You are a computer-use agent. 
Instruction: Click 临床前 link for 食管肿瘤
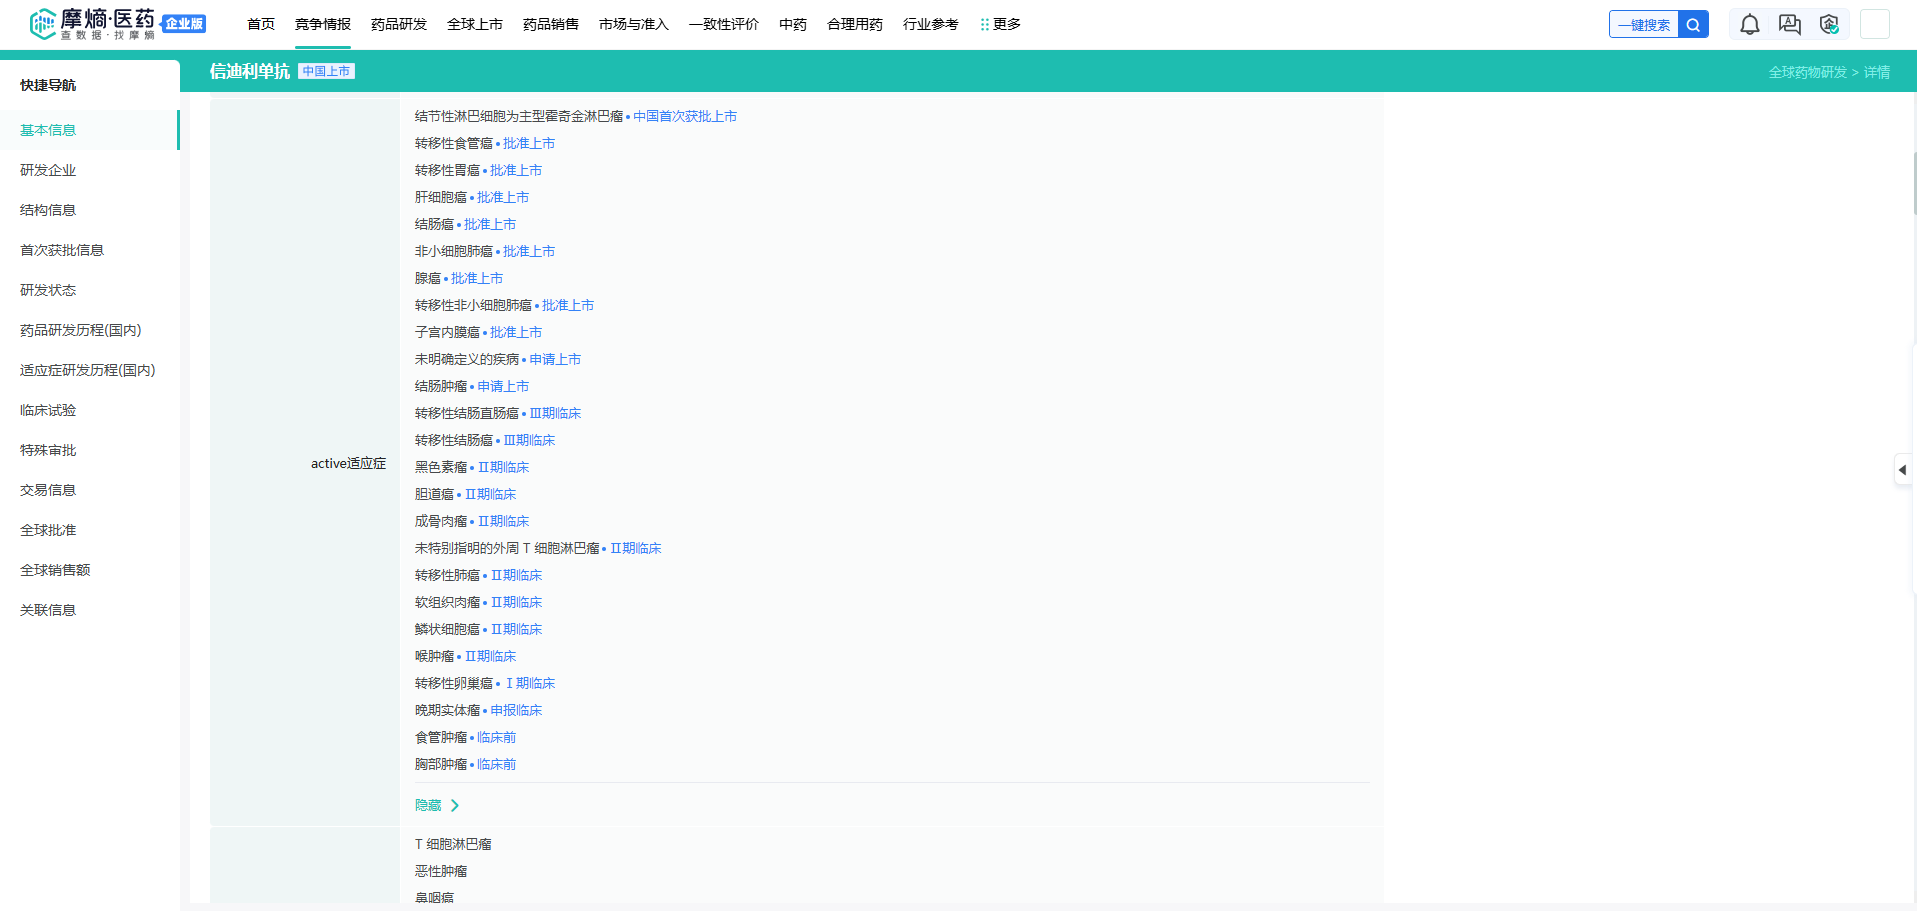[x=497, y=737]
